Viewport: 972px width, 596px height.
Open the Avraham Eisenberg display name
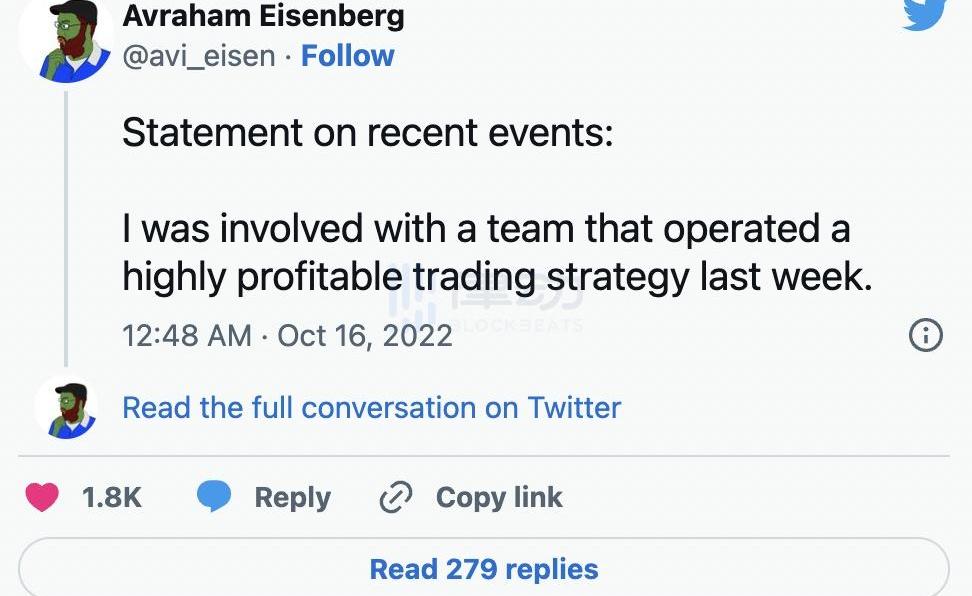click(263, 15)
